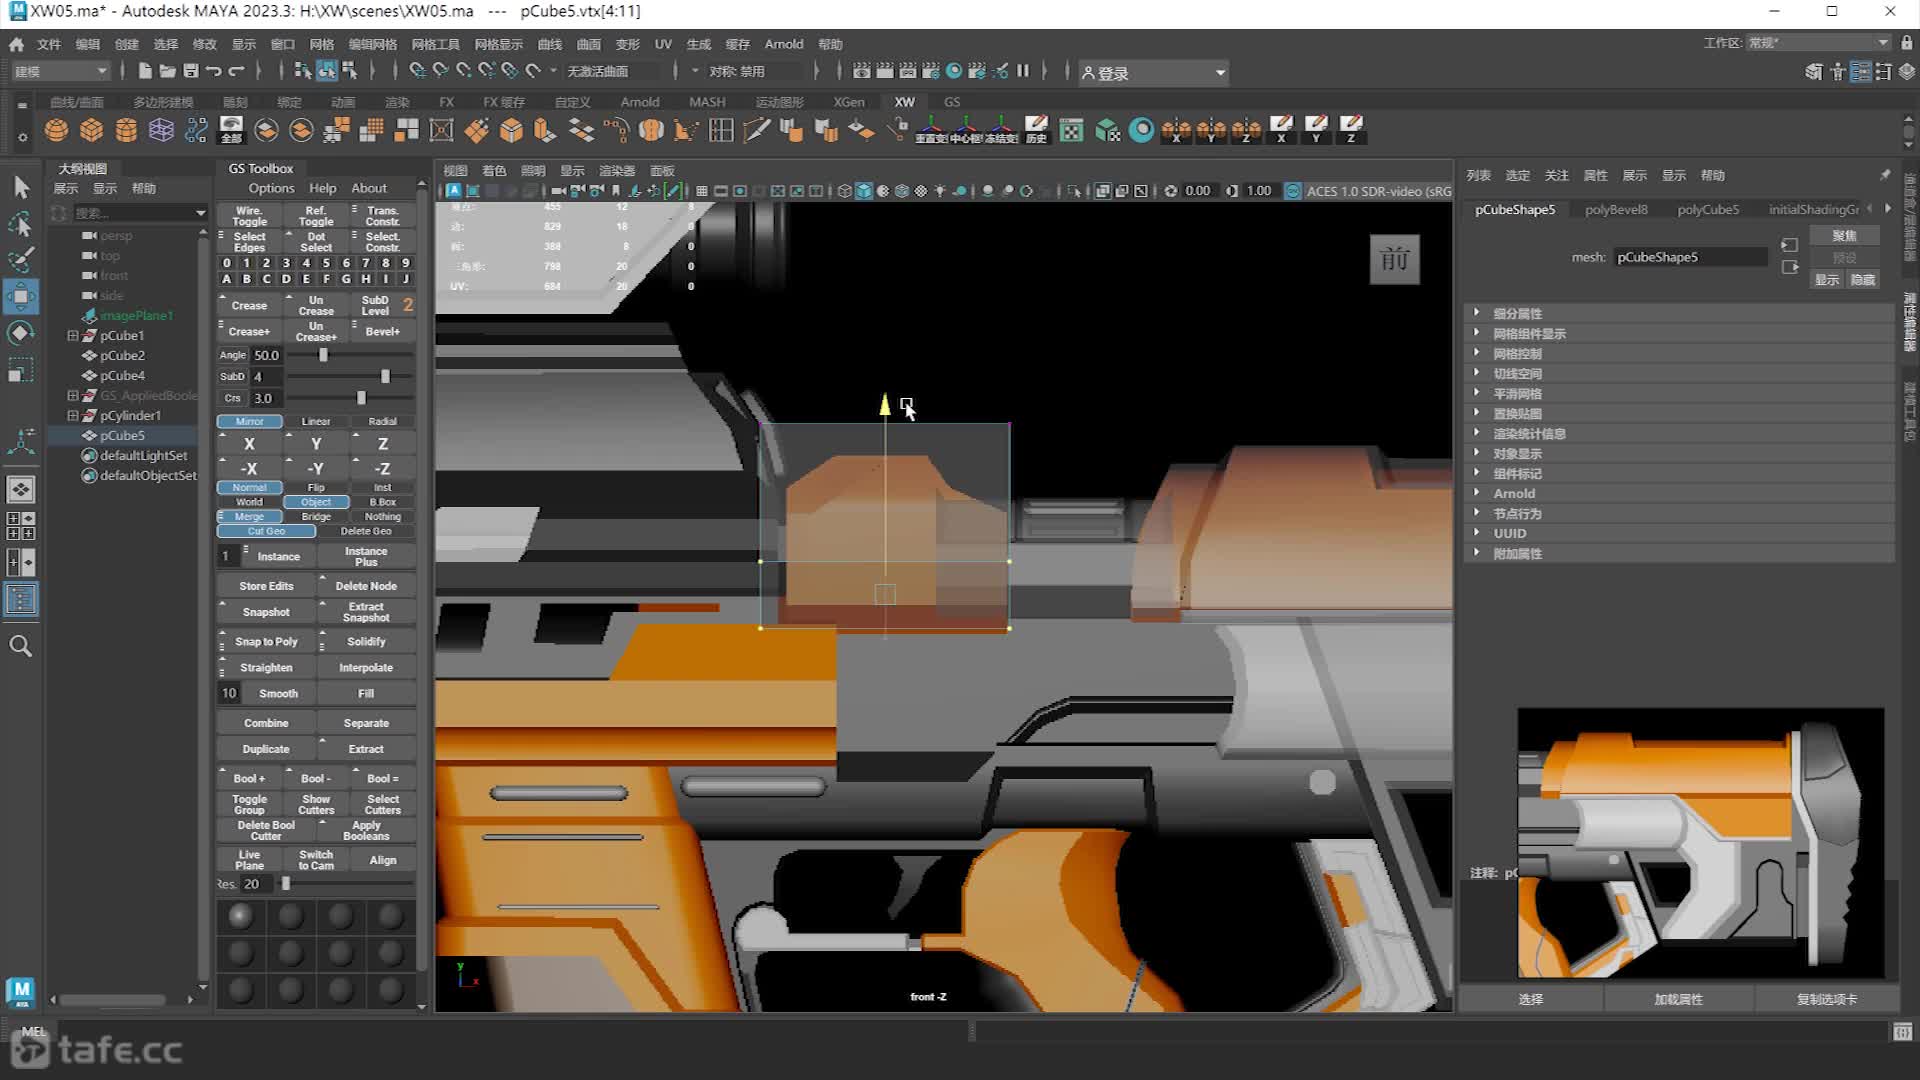Image resolution: width=1920 pixels, height=1080 pixels.
Task: Click the 中心枢 center pivot shelf icon
Action: 966,130
